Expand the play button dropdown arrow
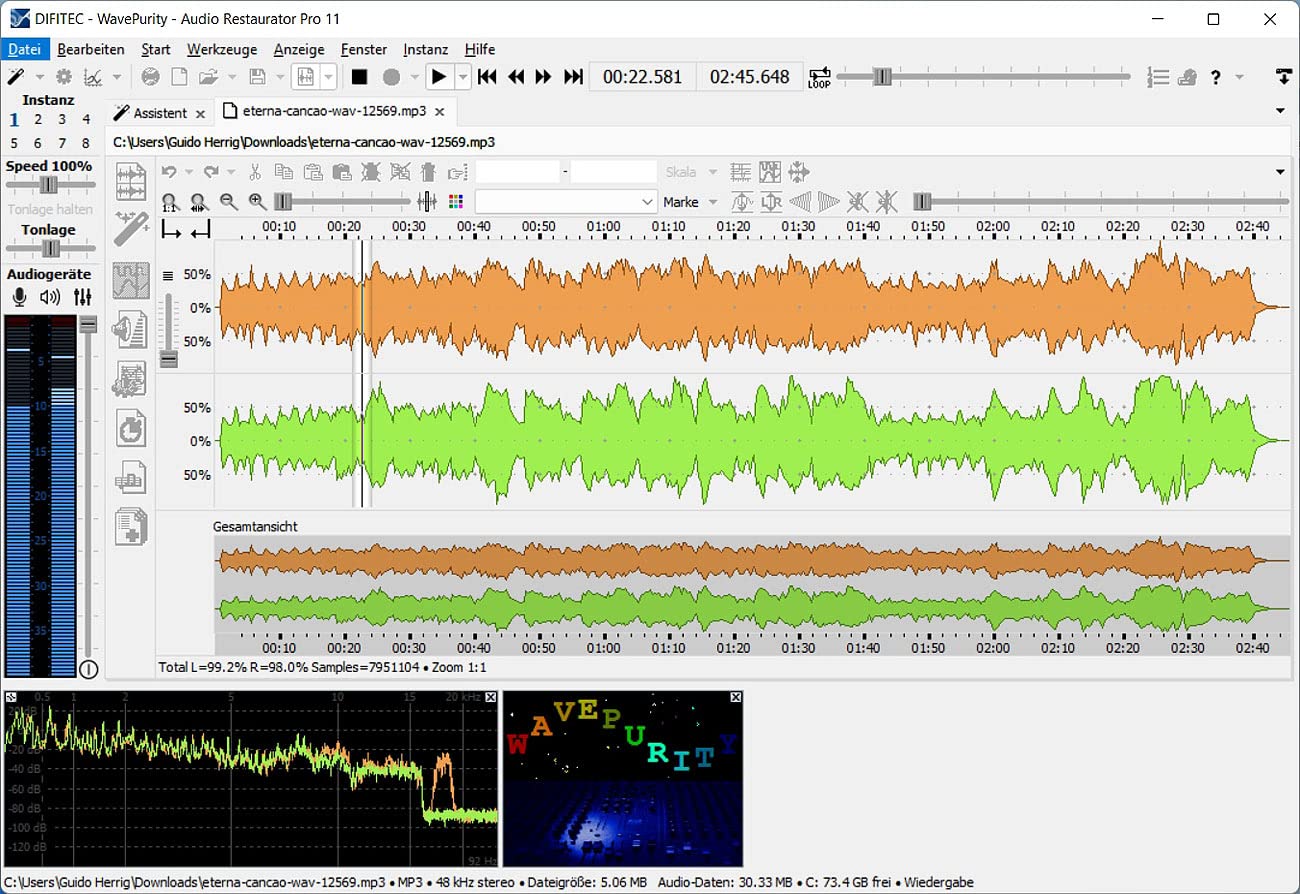This screenshot has height=894, width=1300. pos(463,77)
